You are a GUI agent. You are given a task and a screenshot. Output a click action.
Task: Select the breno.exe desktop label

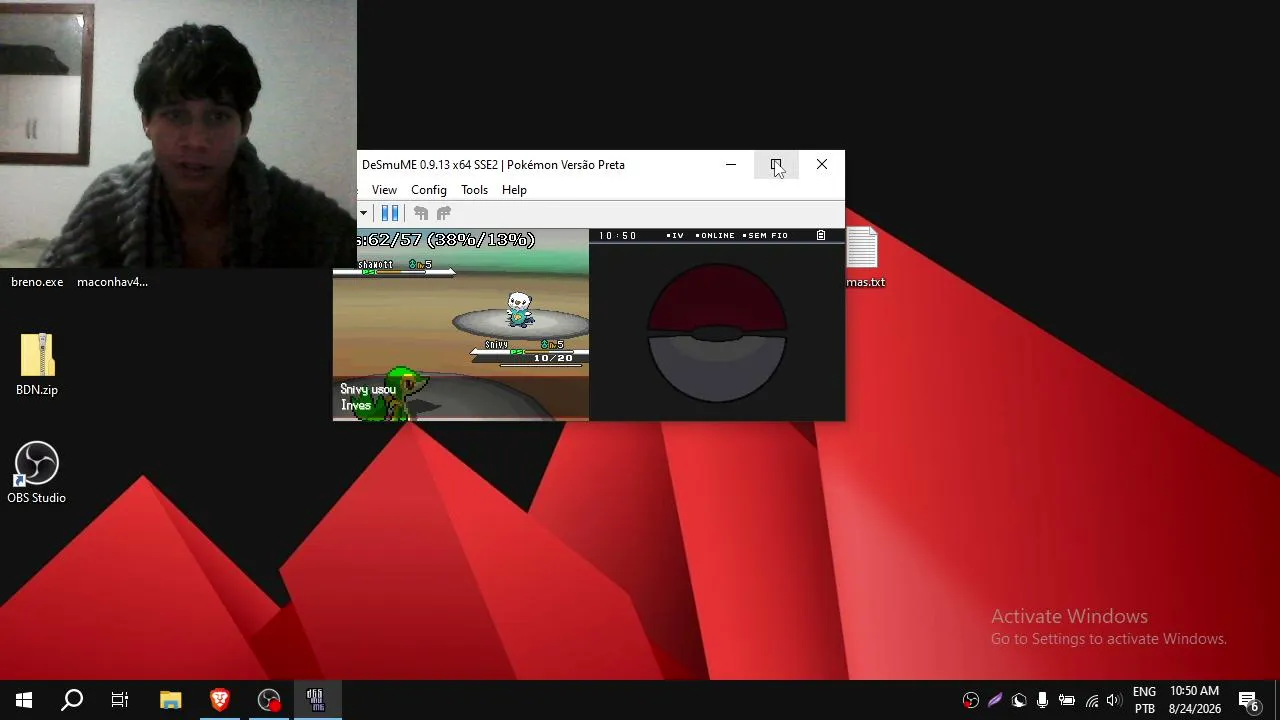point(37,282)
